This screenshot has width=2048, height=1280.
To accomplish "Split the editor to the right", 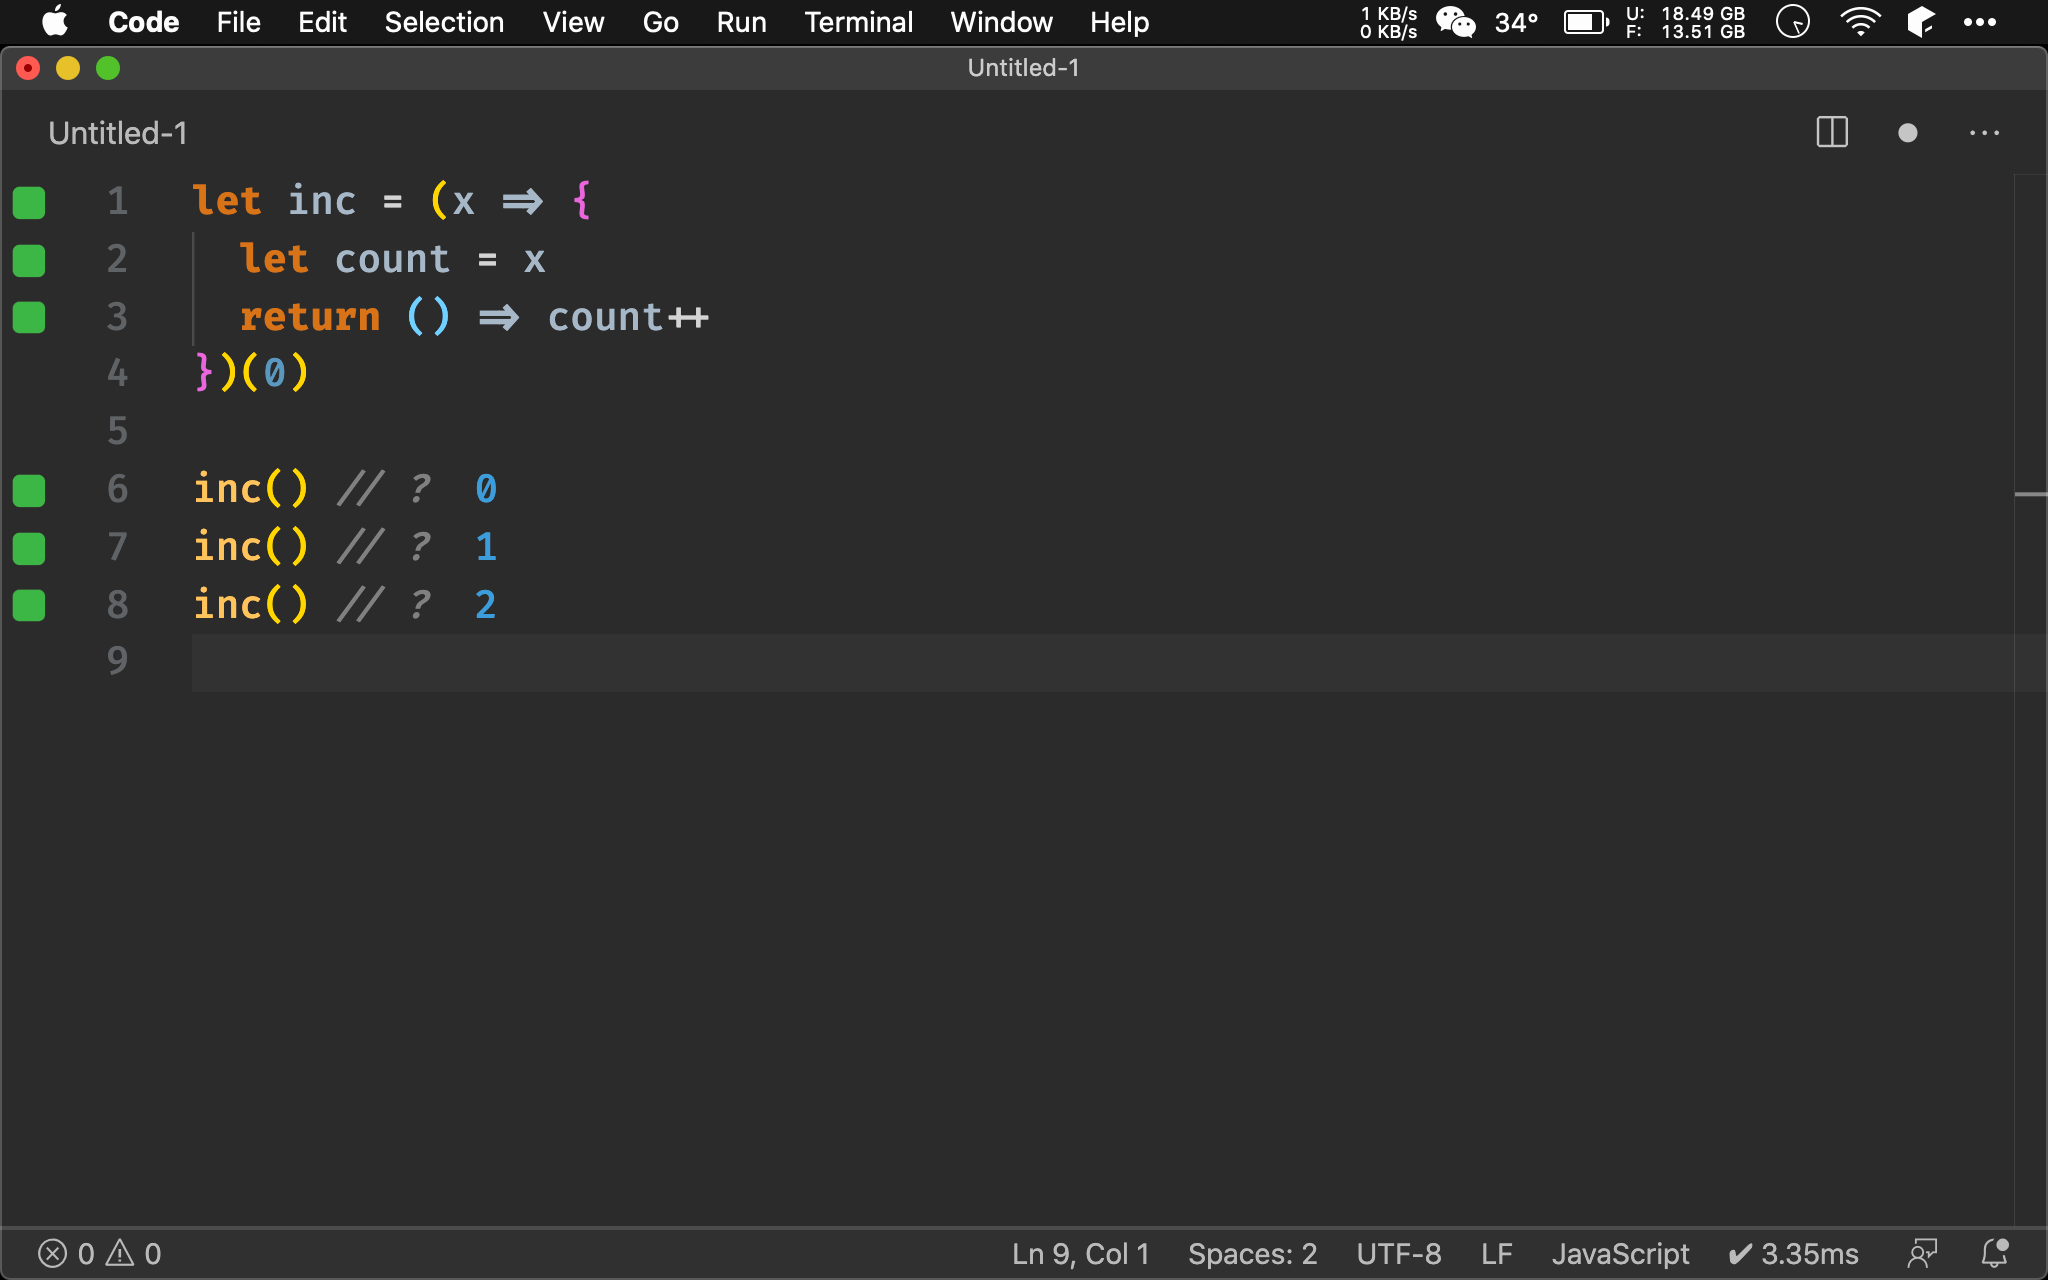I will pyautogui.click(x=1832, y=132).
